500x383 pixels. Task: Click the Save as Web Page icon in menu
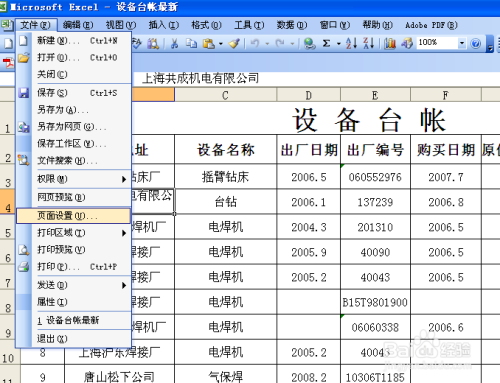pos(24,127)
